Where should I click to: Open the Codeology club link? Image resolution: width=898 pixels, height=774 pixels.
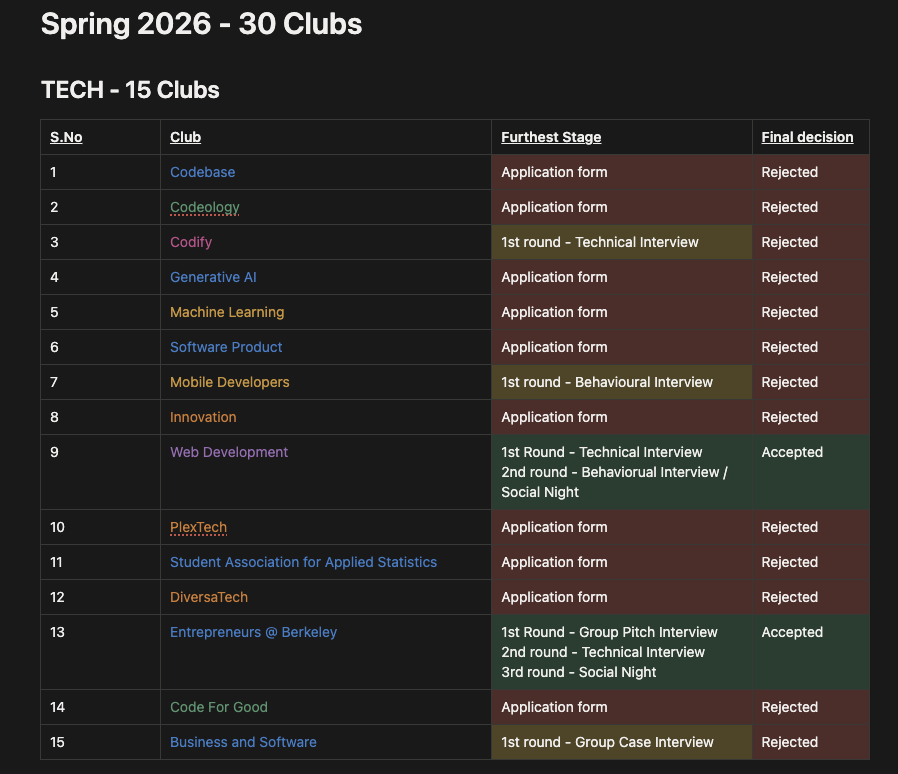(204, 207)
